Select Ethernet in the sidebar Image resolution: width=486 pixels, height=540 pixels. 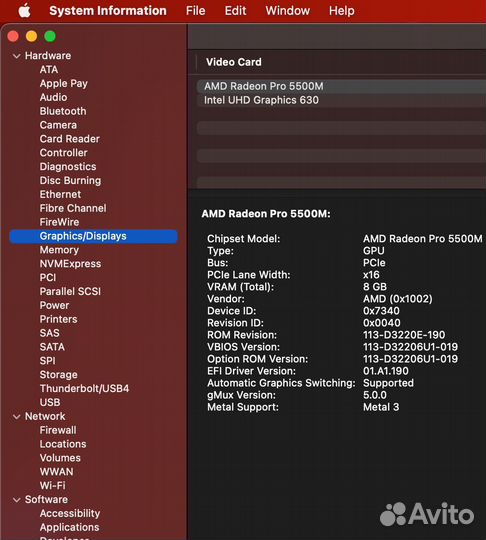60,194
